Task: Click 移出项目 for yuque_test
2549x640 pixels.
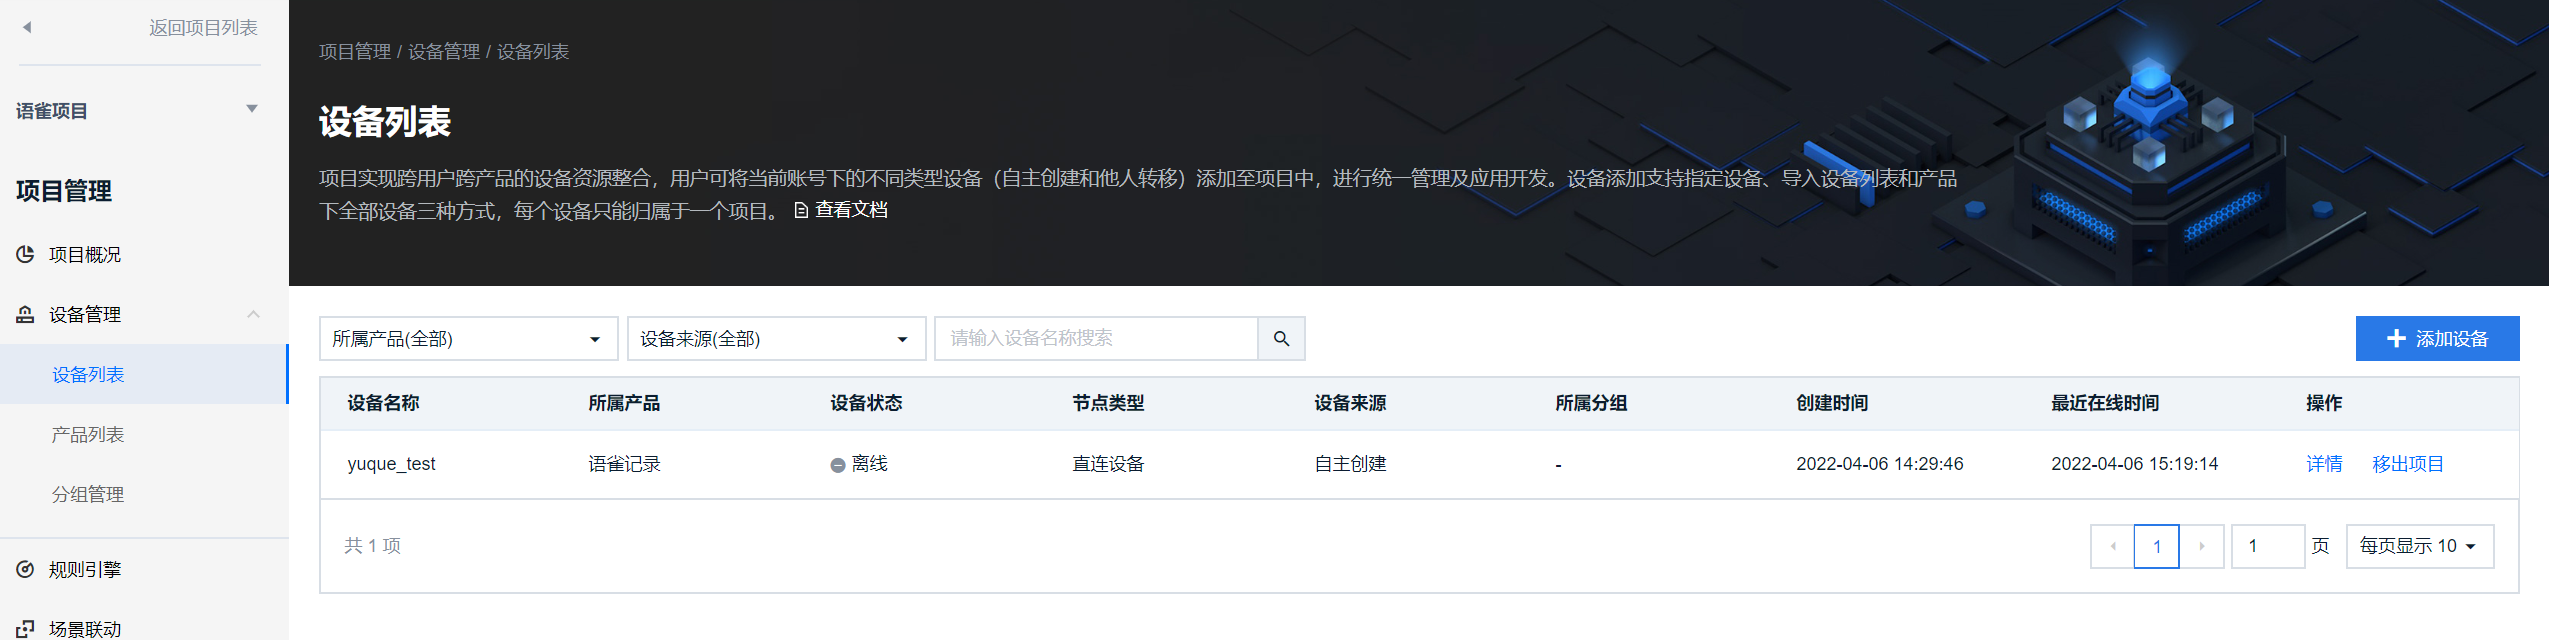Action: (2408, 464)
